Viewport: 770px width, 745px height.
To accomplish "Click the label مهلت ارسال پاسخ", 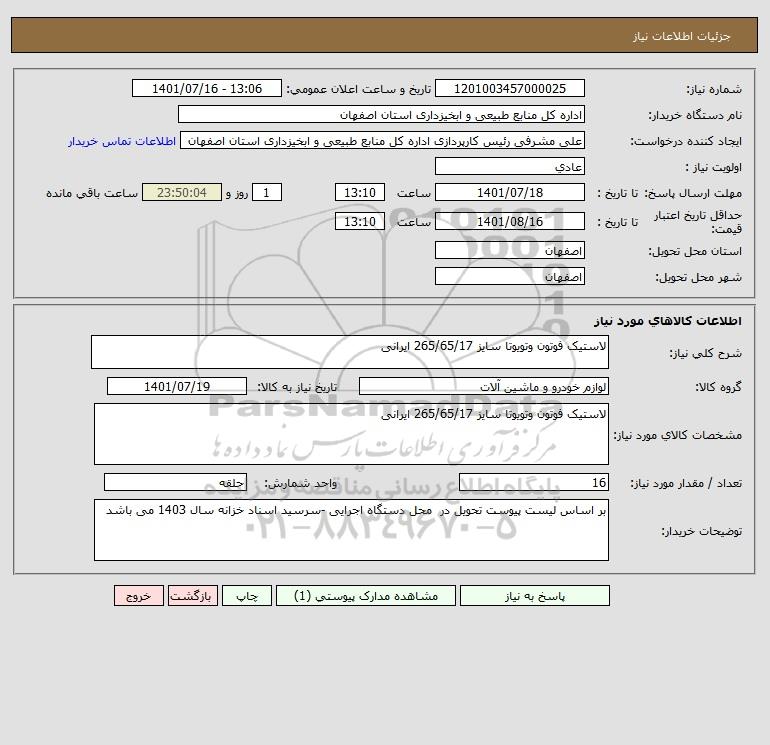I will click(x=692, y=193).
